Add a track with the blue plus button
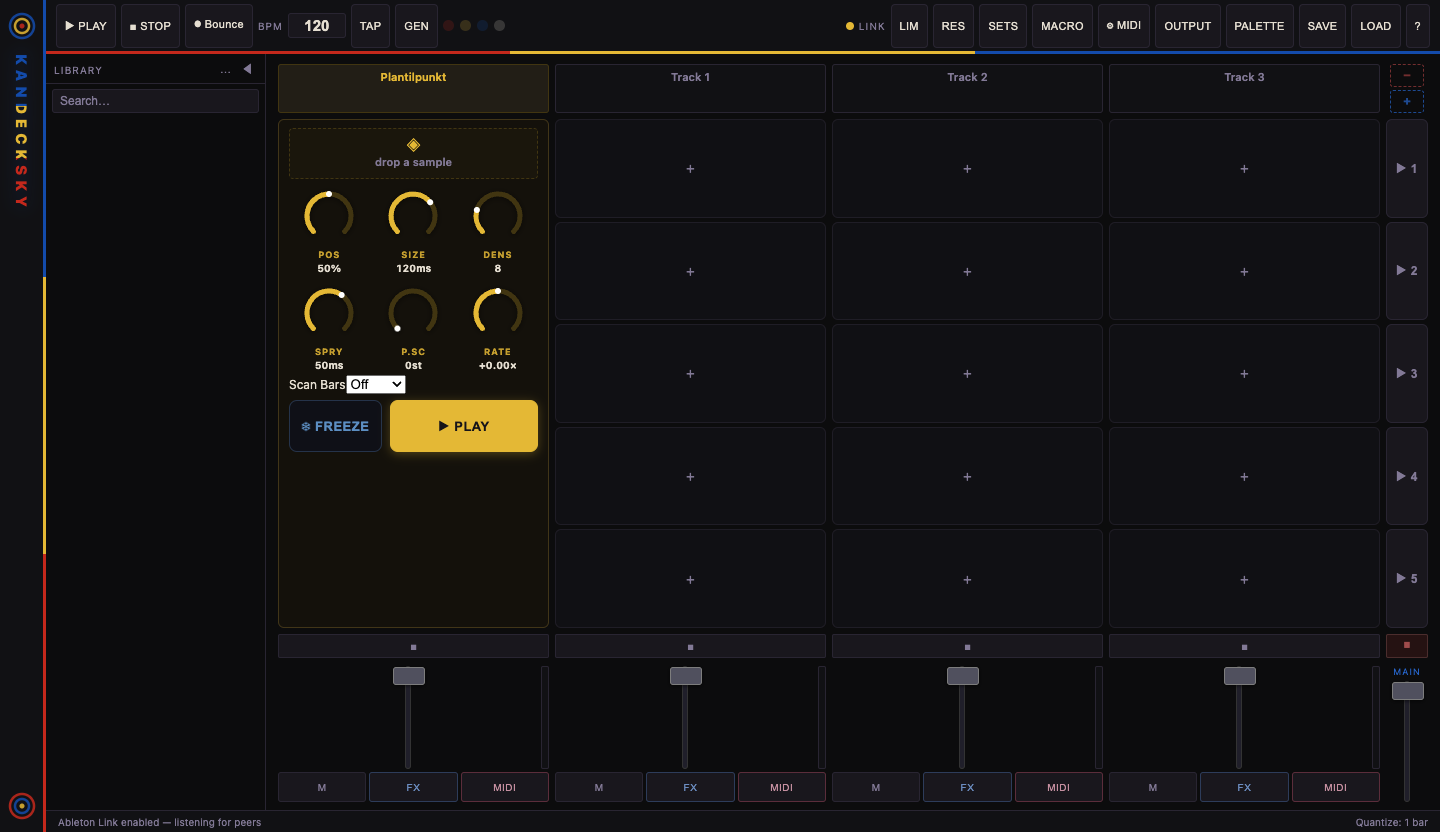Viewport: 1440px width, 832px height. point(1407,101)
